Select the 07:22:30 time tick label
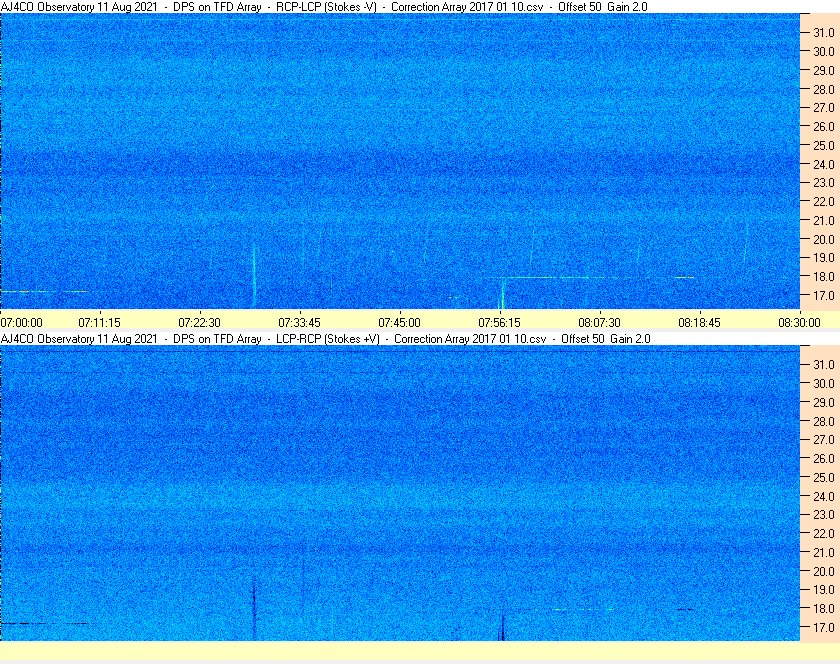 coord(199,323)
